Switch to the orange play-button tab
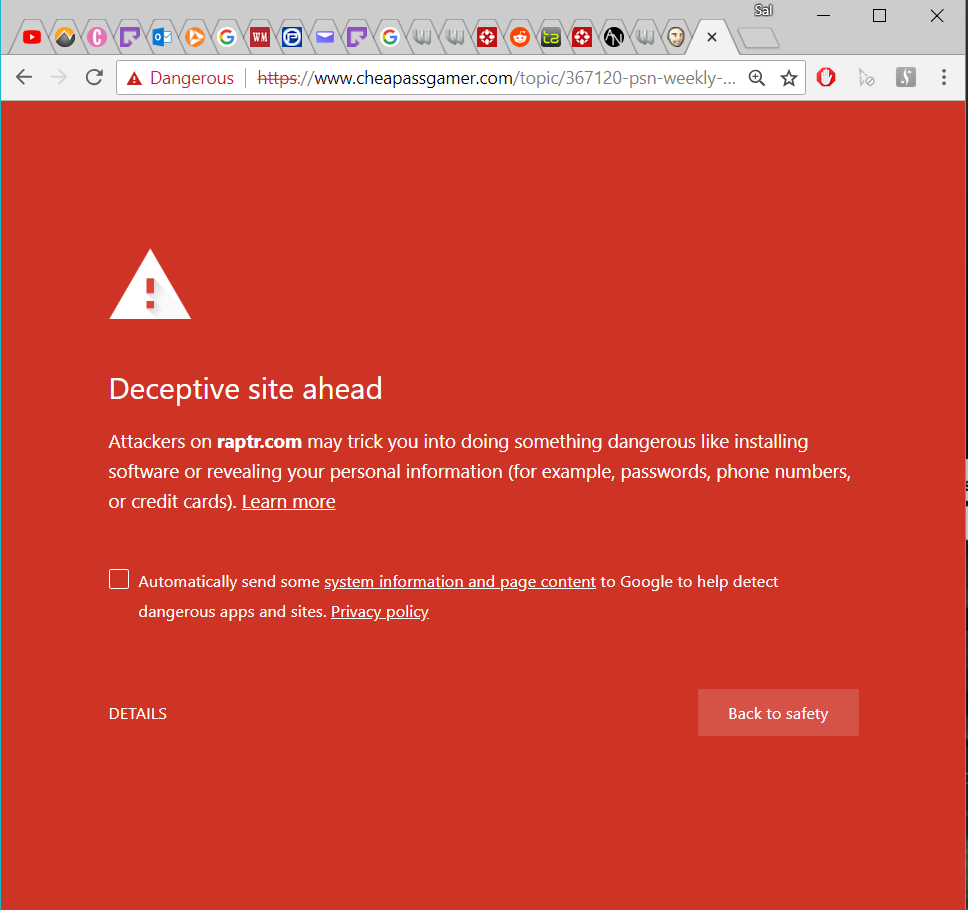The width and height of the screenshot is (968, 910). coord(194,38)
